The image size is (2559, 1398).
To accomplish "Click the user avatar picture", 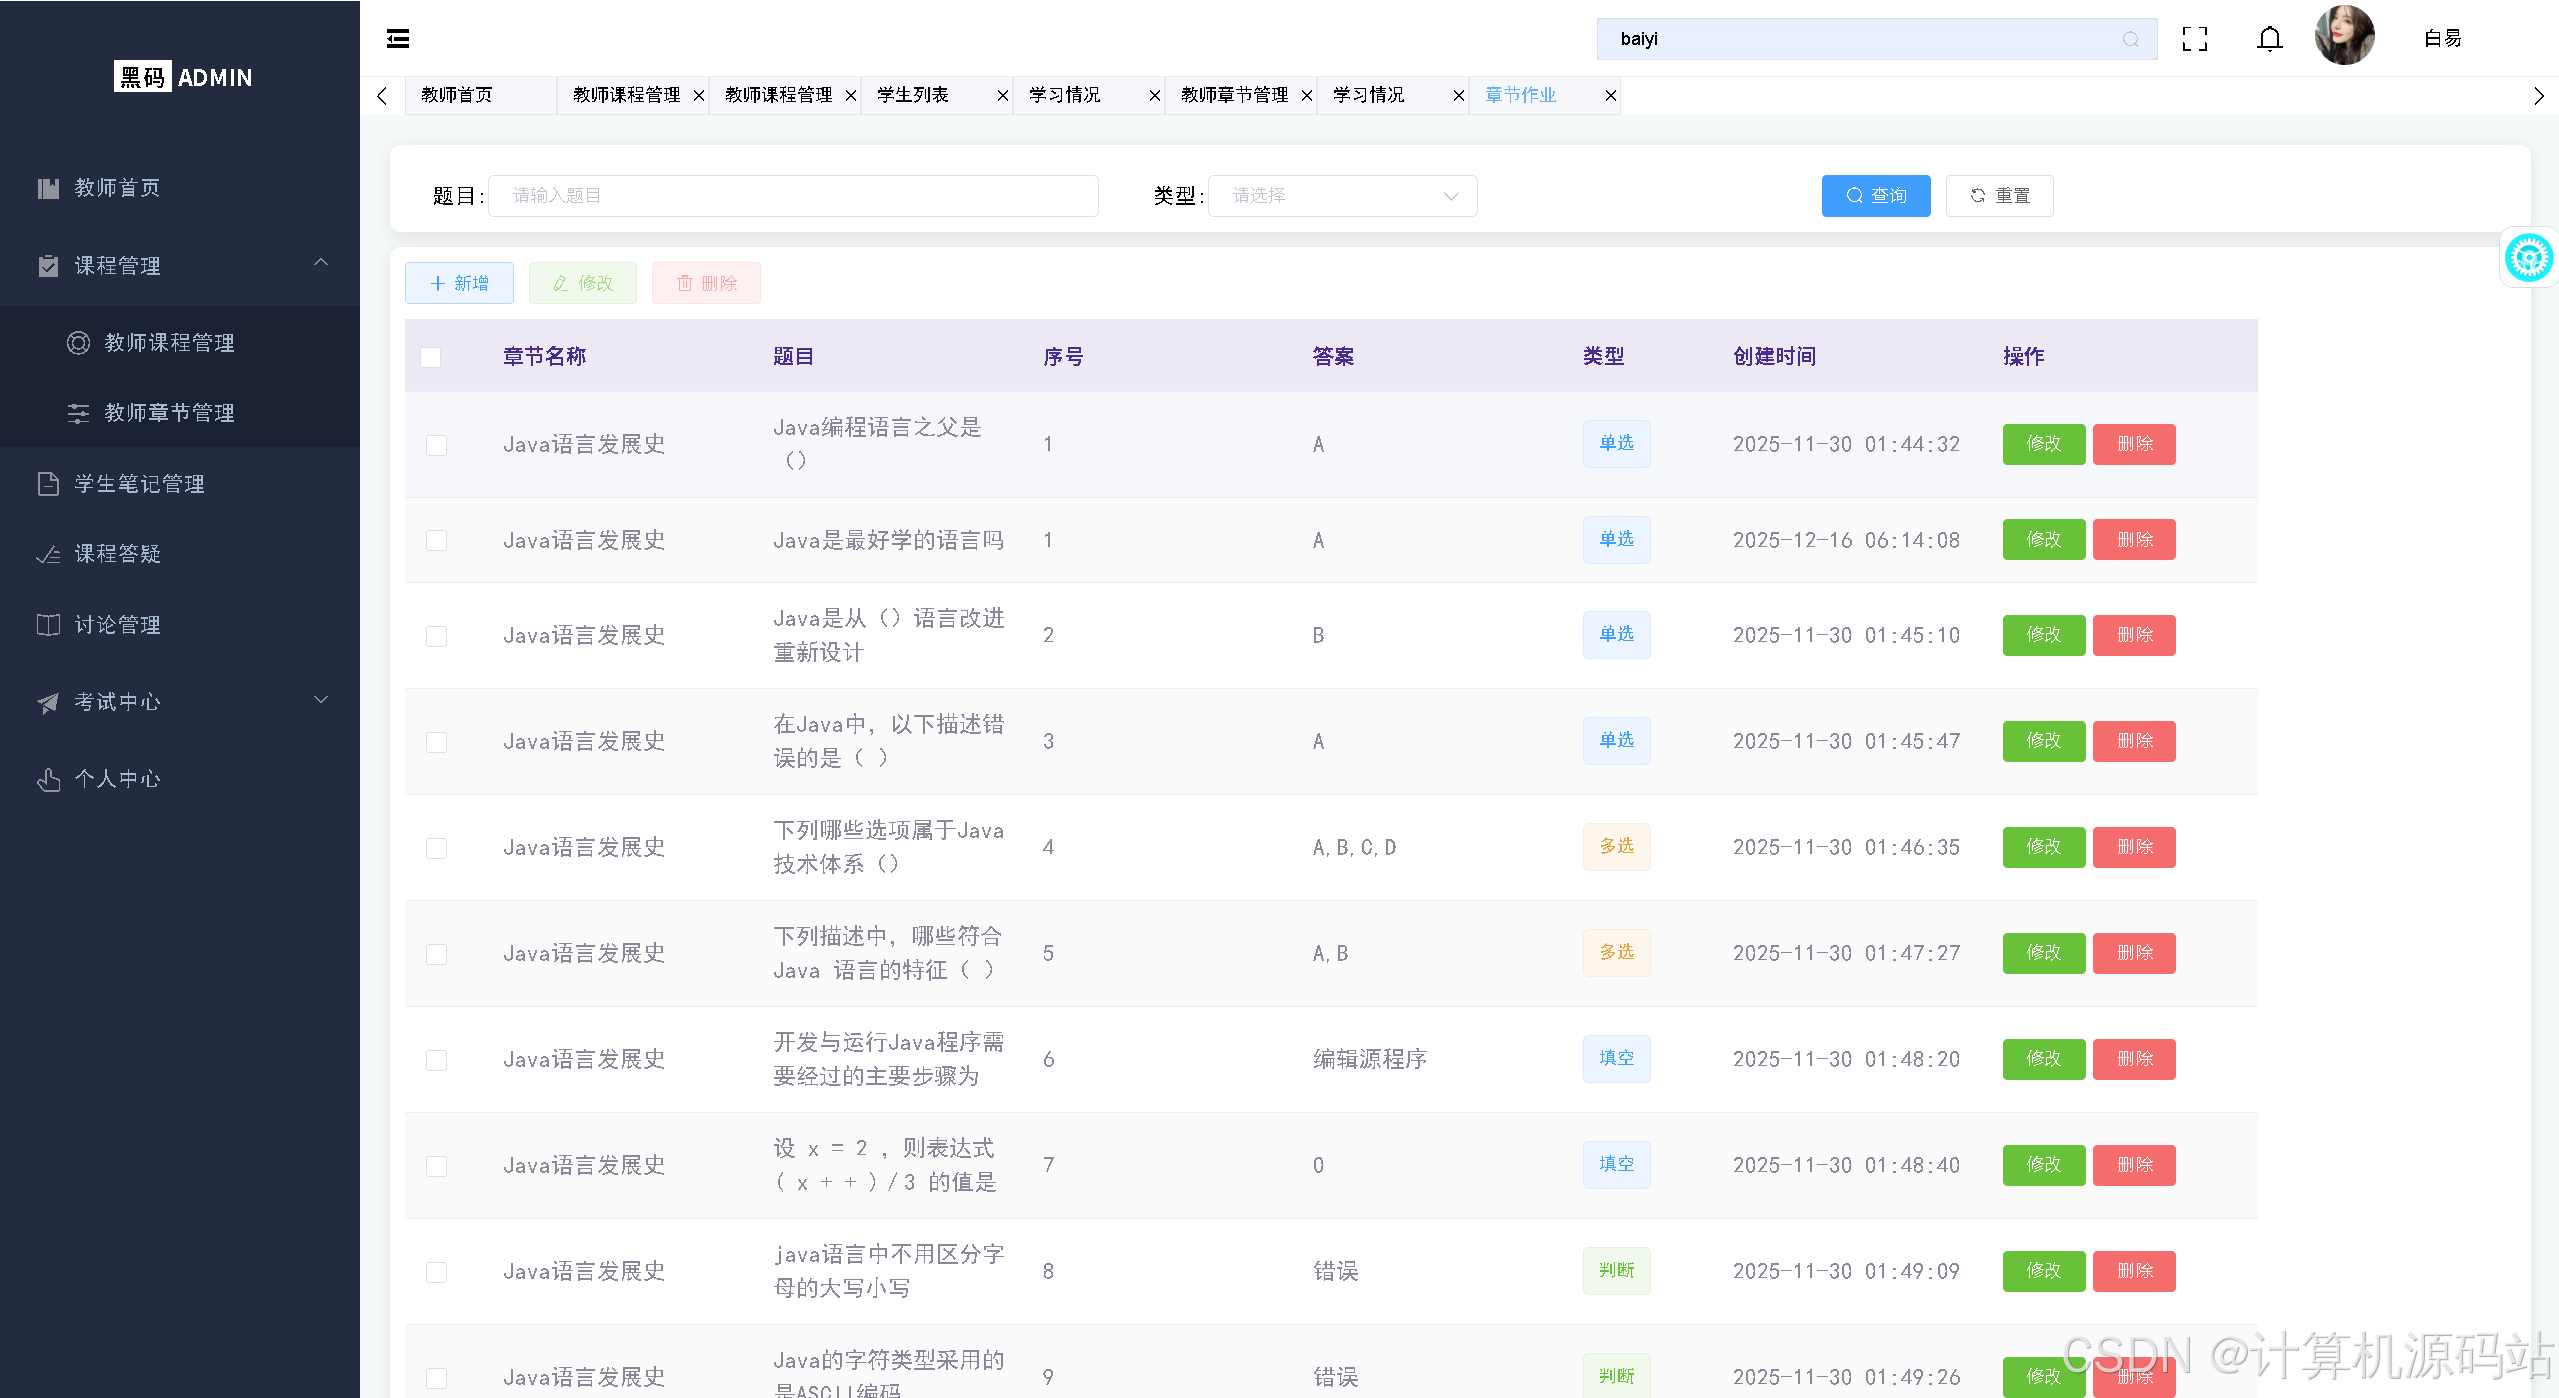I will point(2344,37).
